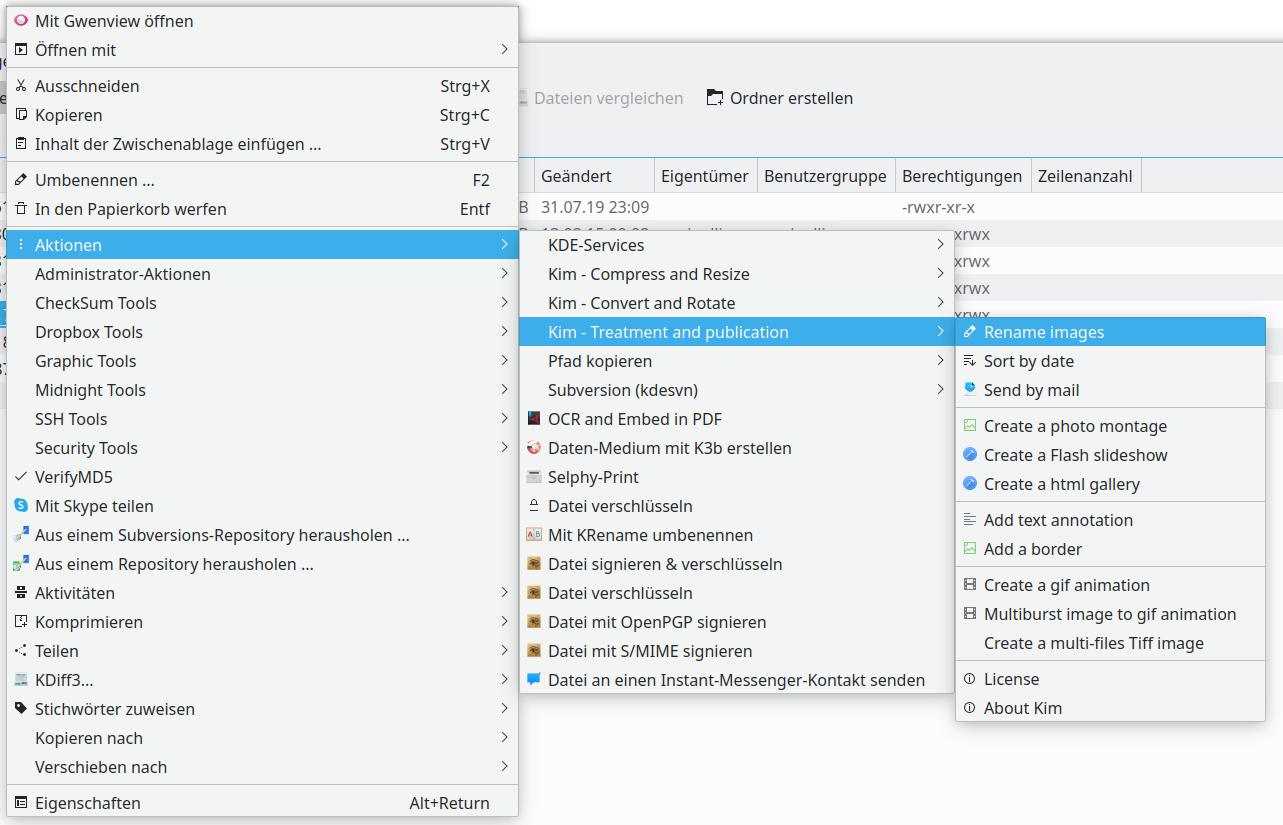
Task: Expand the 'Öffnen mit' submenu
Action: click(263, 49)
